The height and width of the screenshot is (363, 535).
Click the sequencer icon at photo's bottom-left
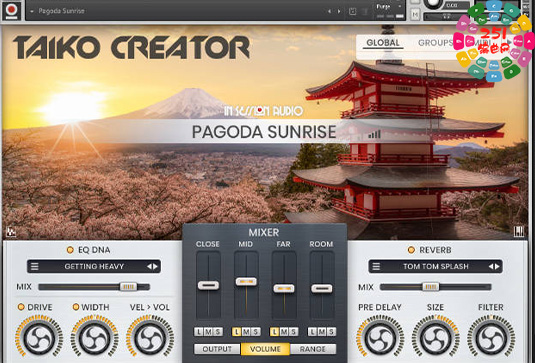[x=11, y=232]
